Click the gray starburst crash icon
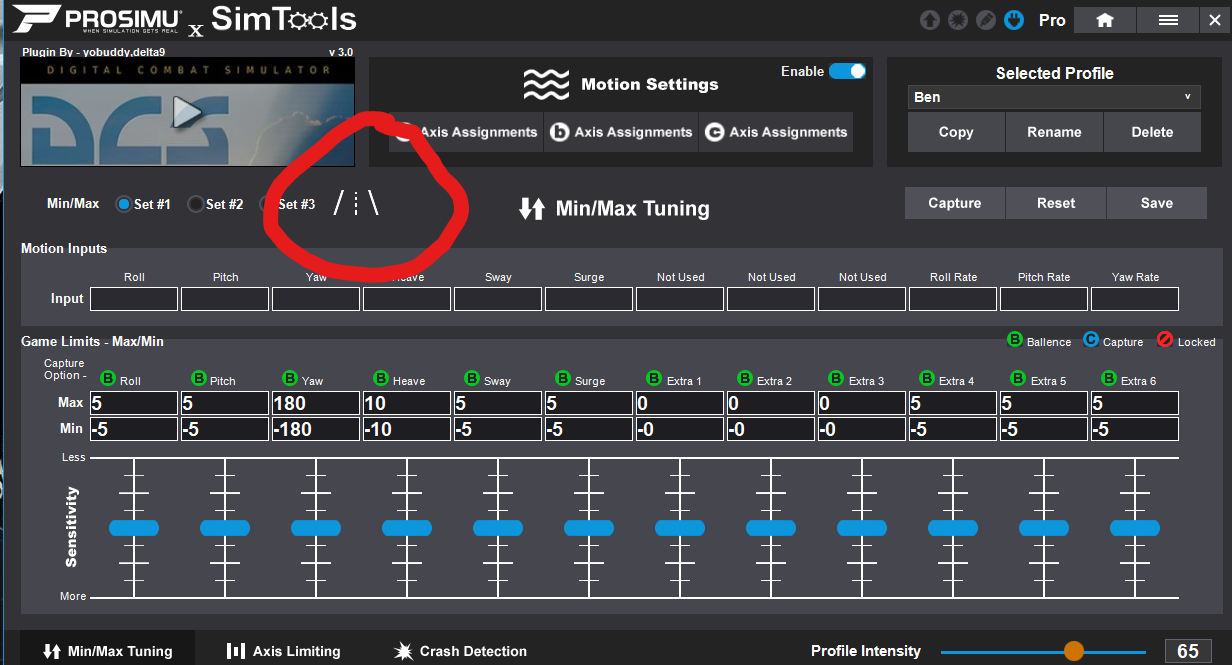This screenshot has width=1232, height=665. click(958, 20)
